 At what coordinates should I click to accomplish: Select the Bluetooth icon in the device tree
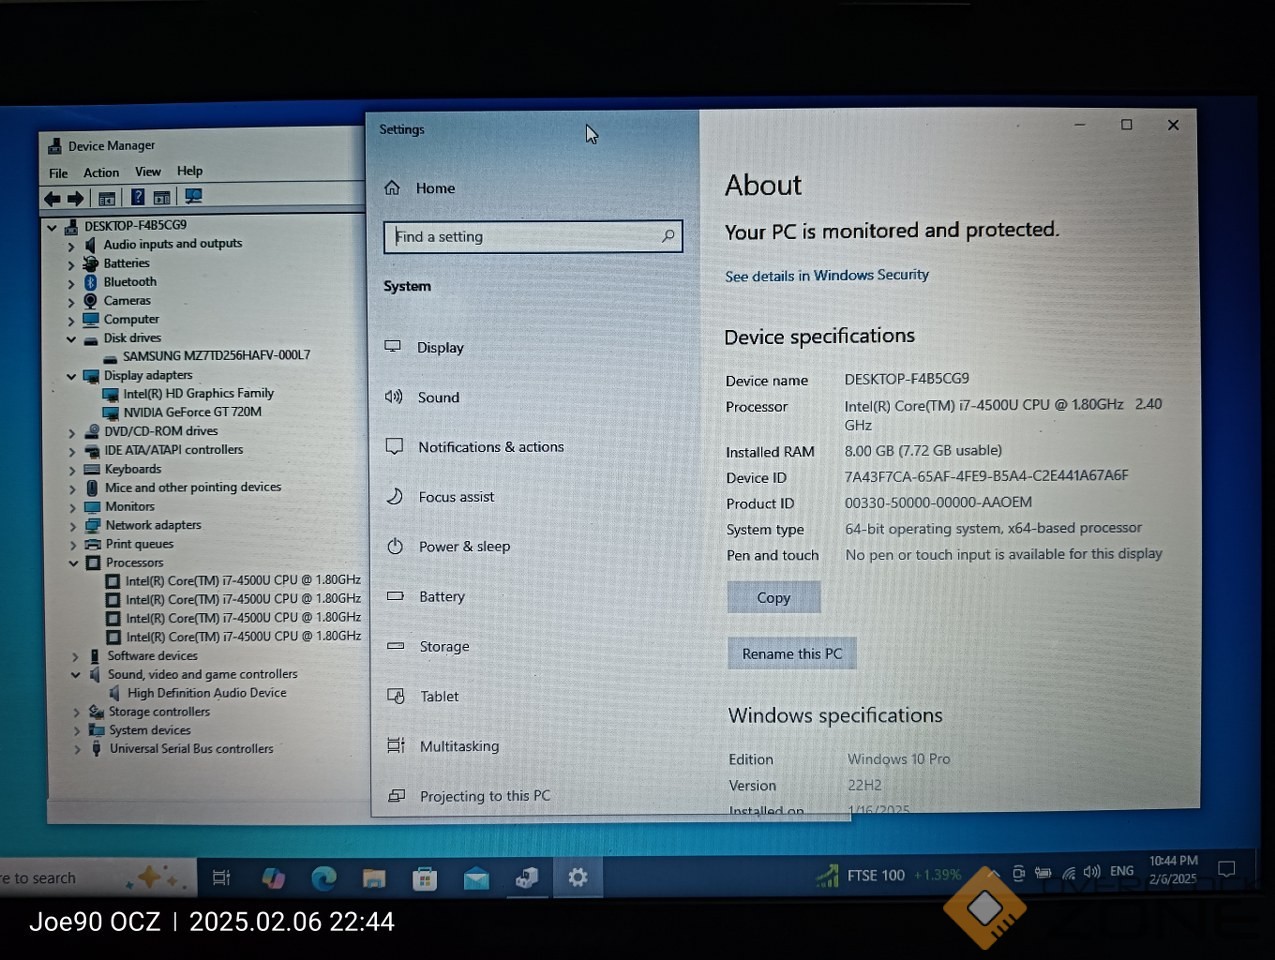(x=90, y=282)
